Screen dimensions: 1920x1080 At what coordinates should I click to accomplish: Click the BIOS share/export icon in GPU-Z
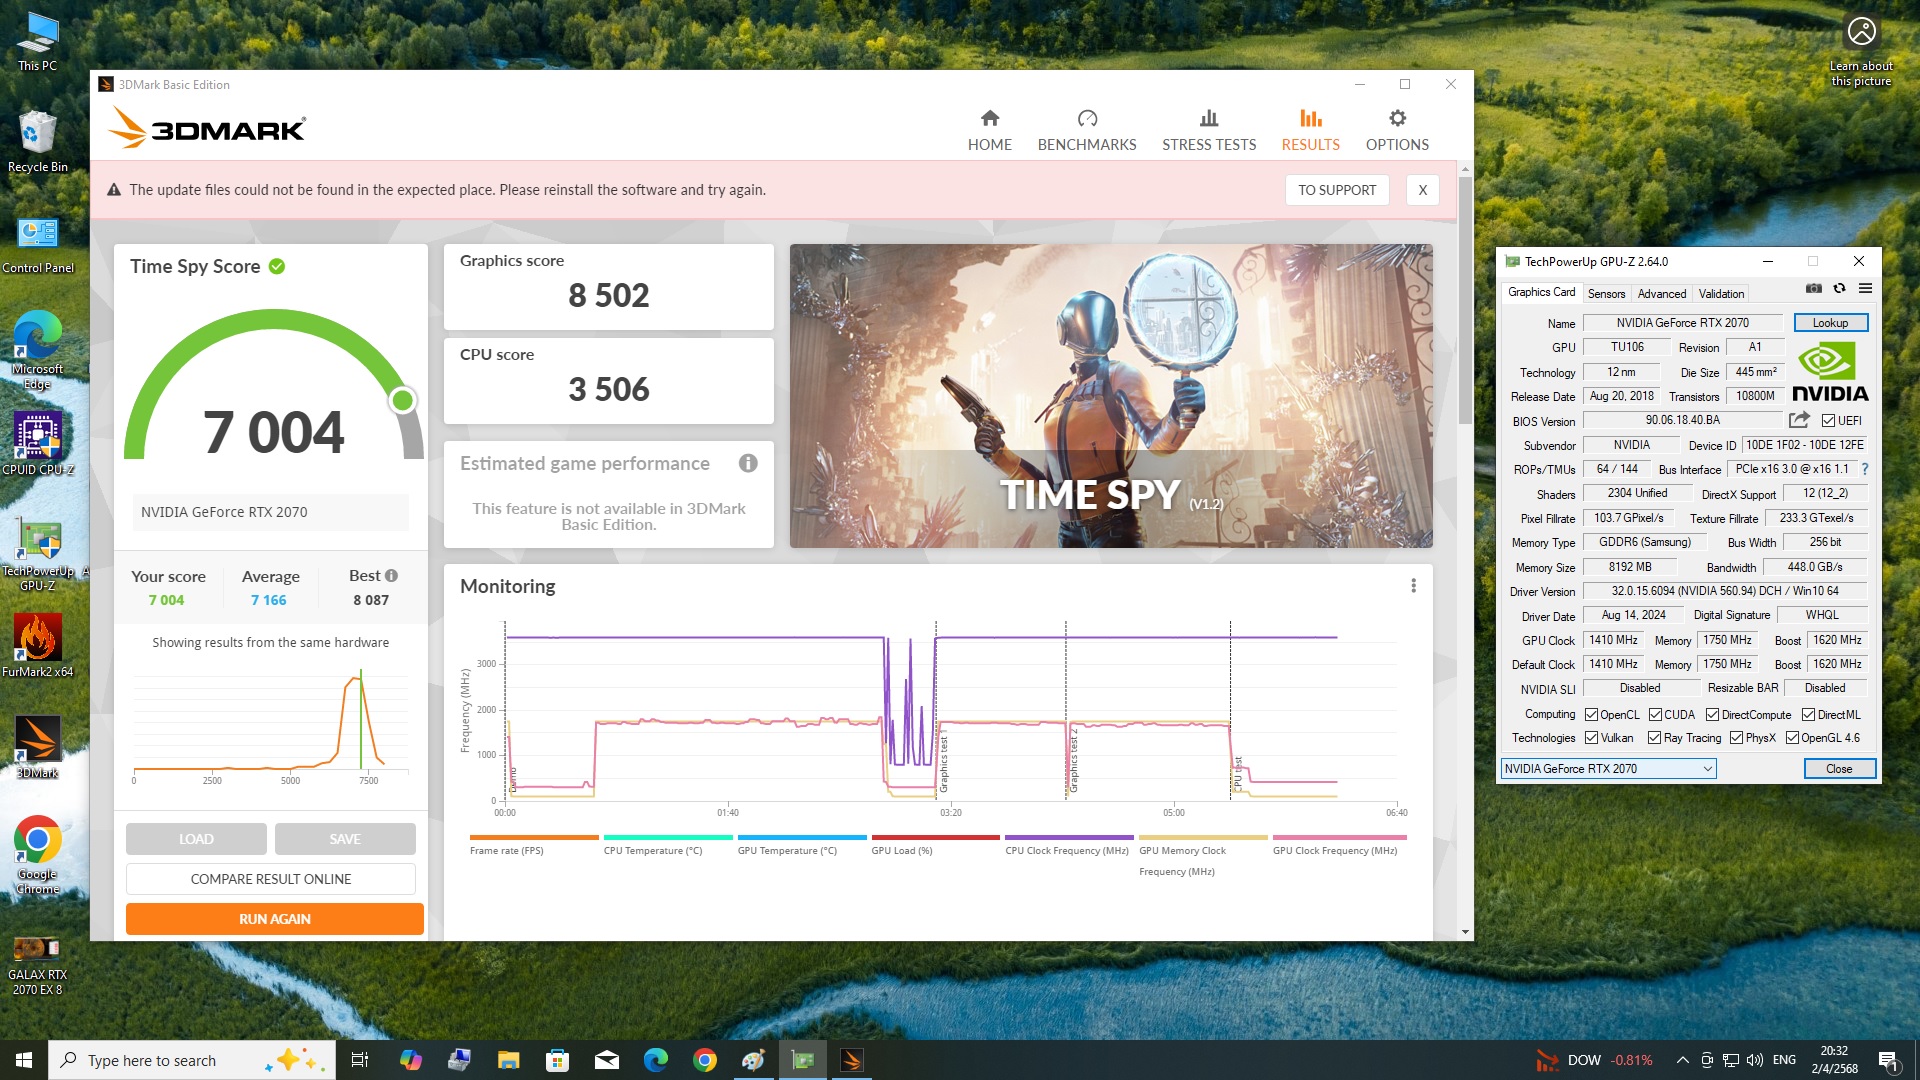(1799, 420)
